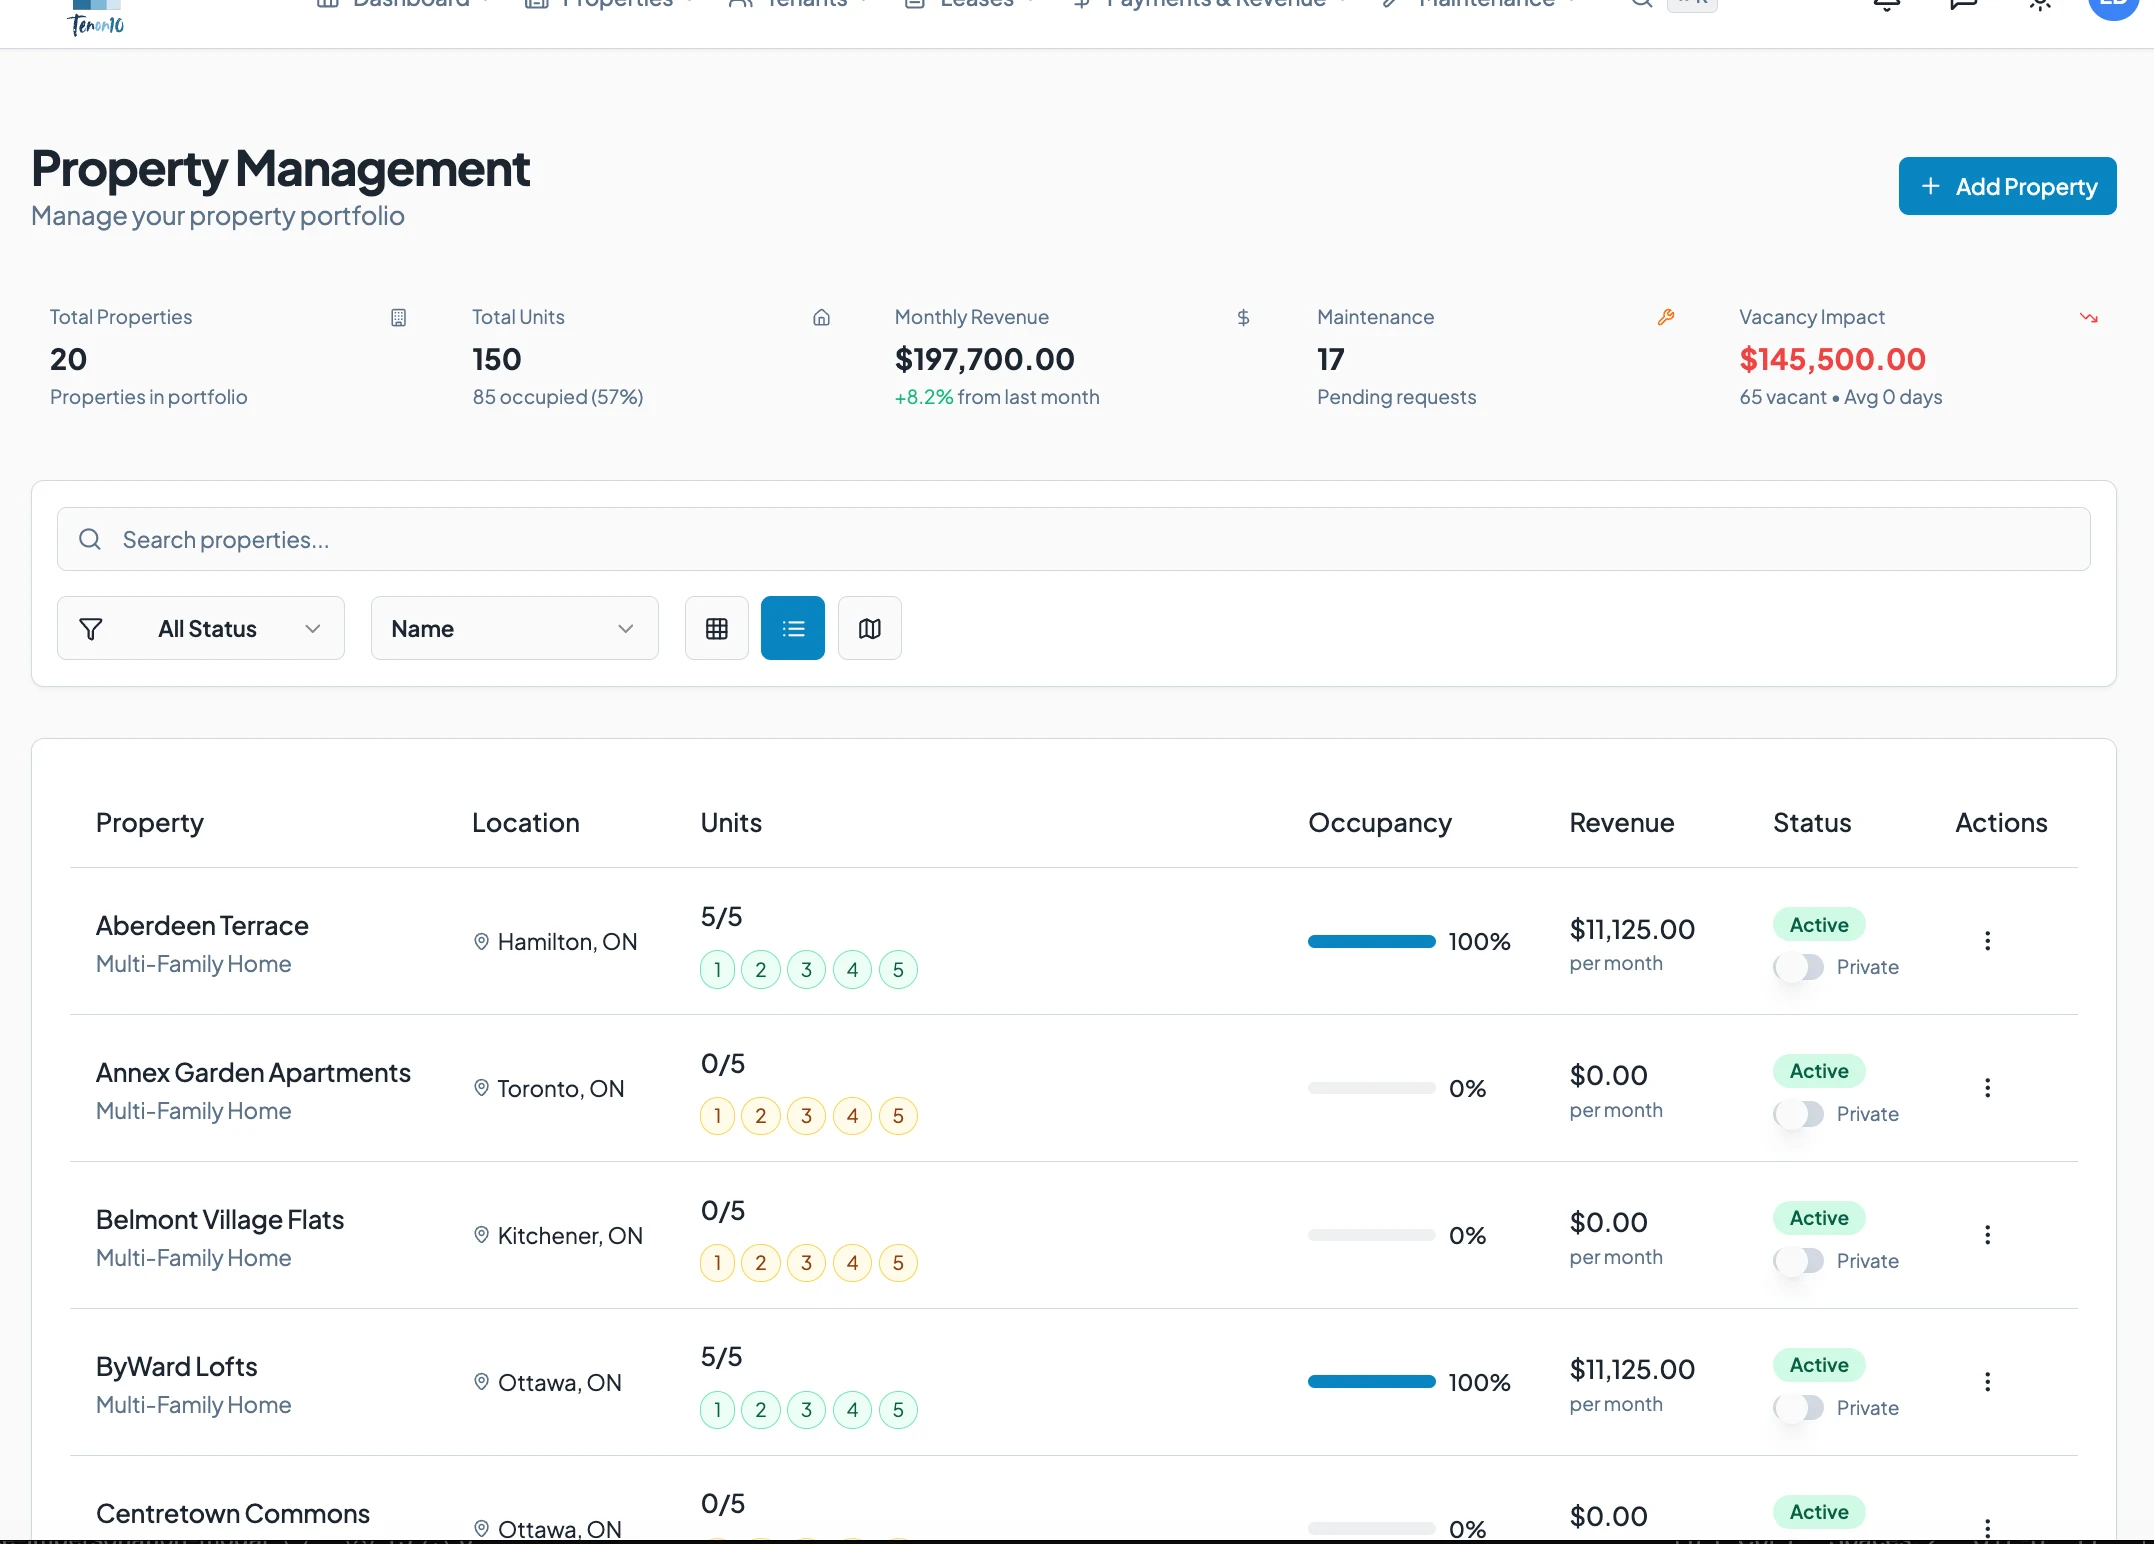The image size is (2154, 1544).
Task: Click the house icon on Total Units card
Action: [821, 318]
